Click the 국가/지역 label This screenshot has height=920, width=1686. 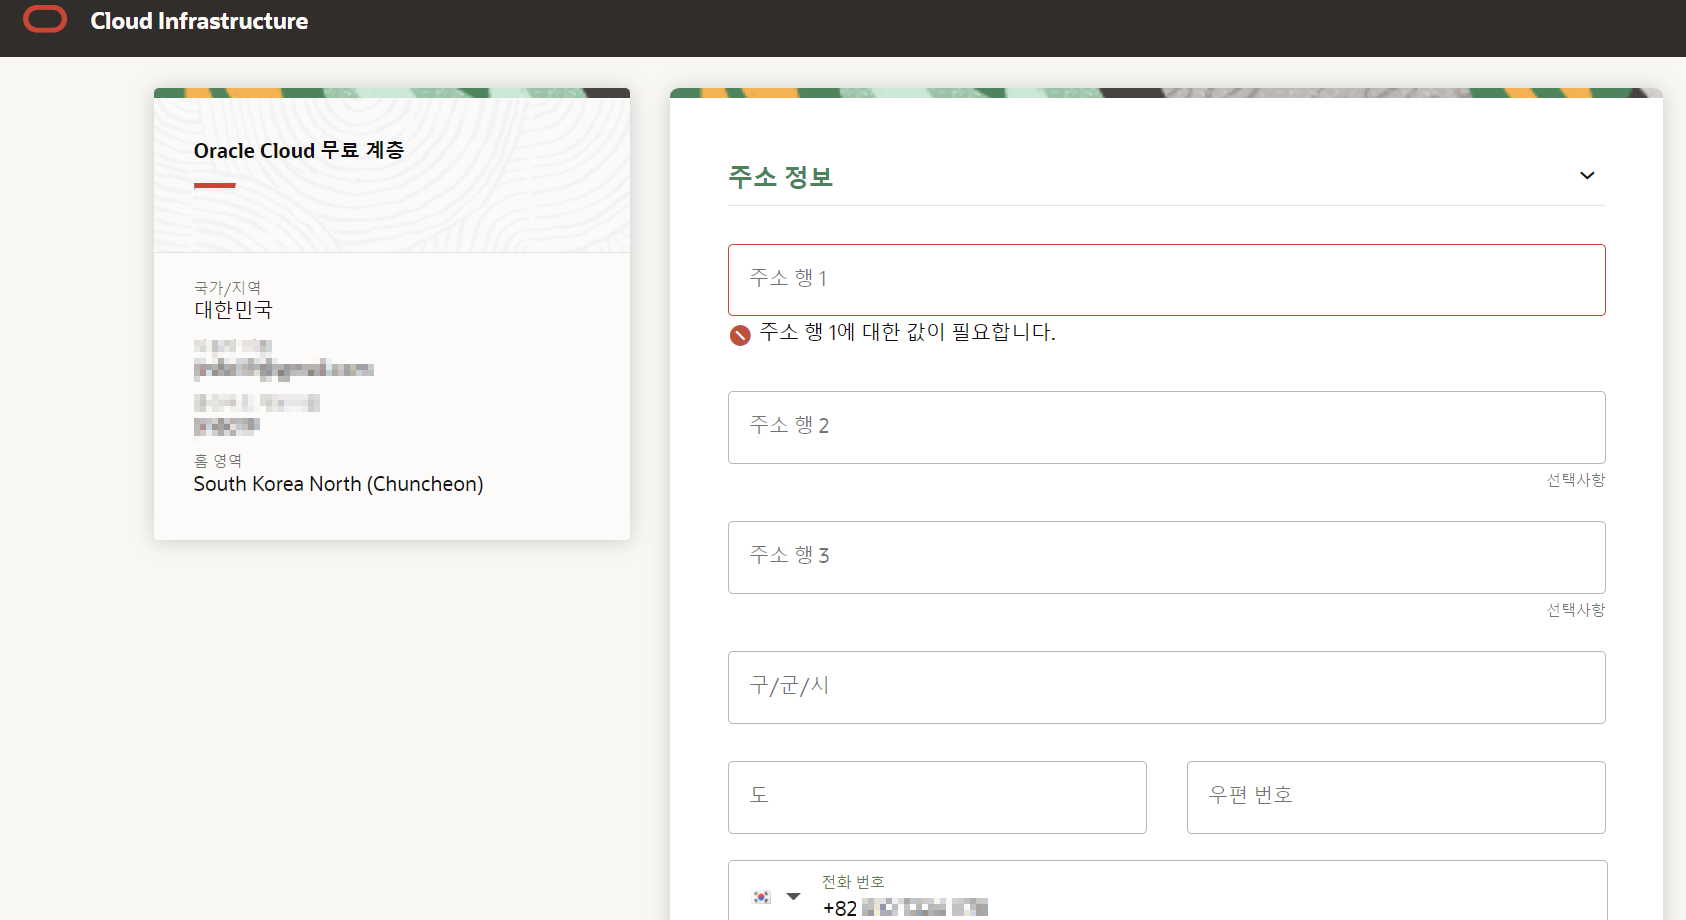pyautogui.click(x=227, y=288)
